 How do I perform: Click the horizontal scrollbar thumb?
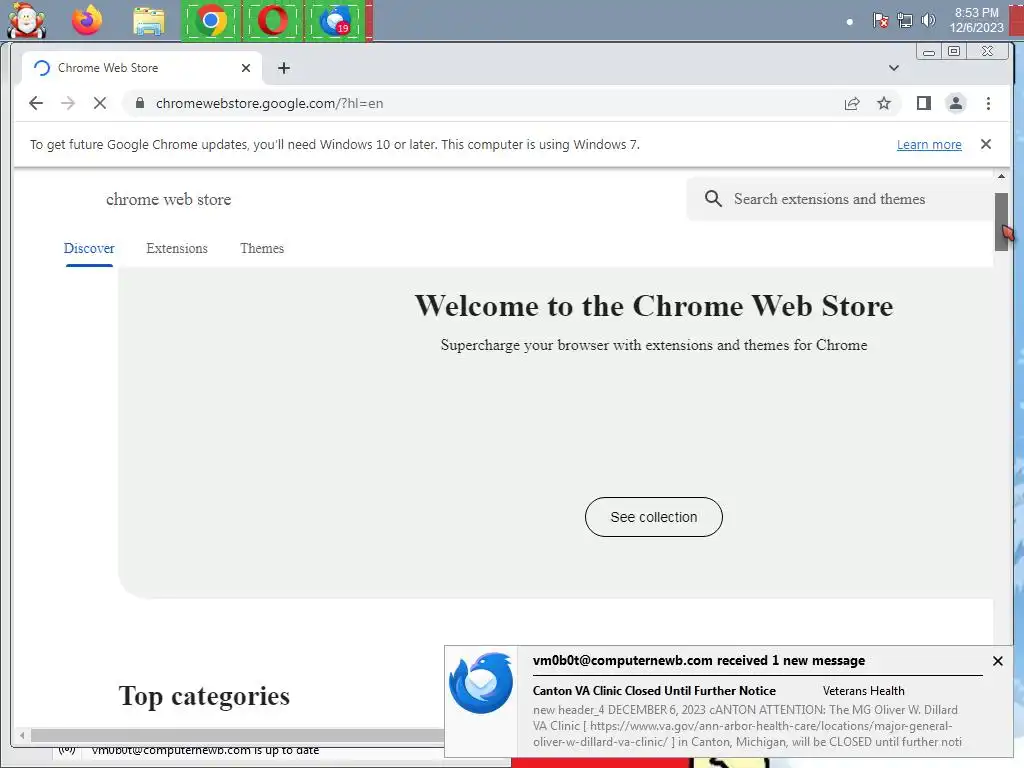(x=238, y=735)
